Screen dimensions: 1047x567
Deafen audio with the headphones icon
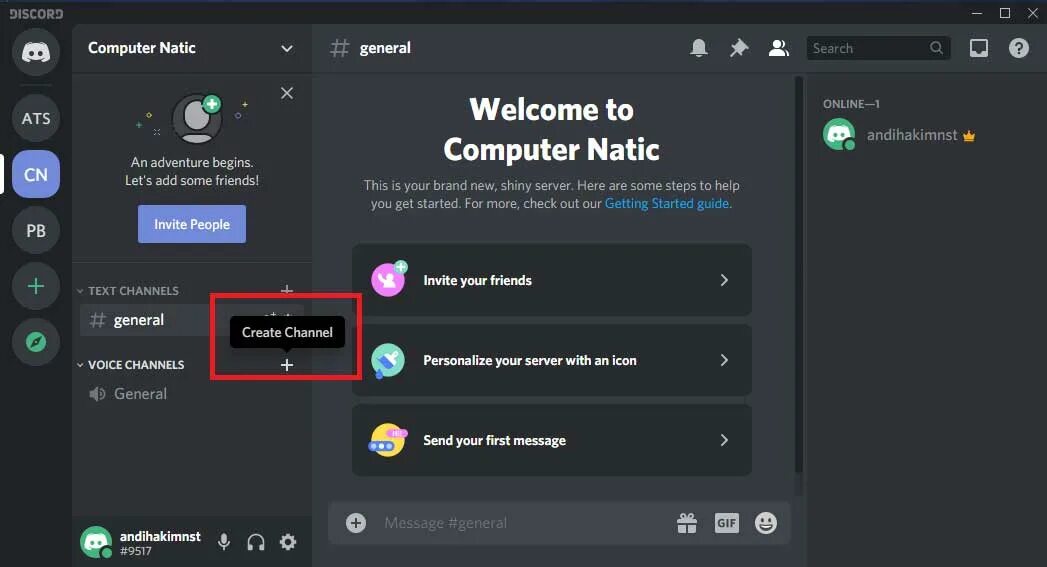(x=256, y=542)
